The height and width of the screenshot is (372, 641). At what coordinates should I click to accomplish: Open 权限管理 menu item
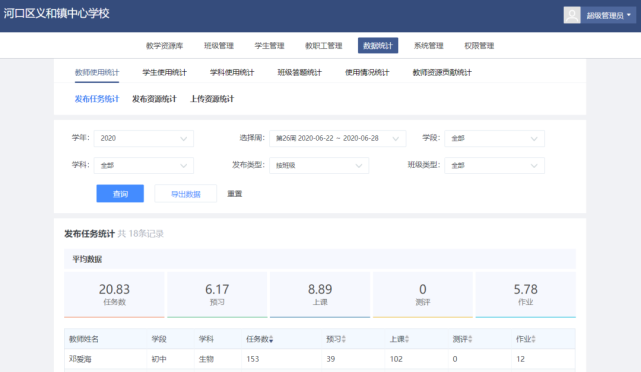click(x=479, y=46)
